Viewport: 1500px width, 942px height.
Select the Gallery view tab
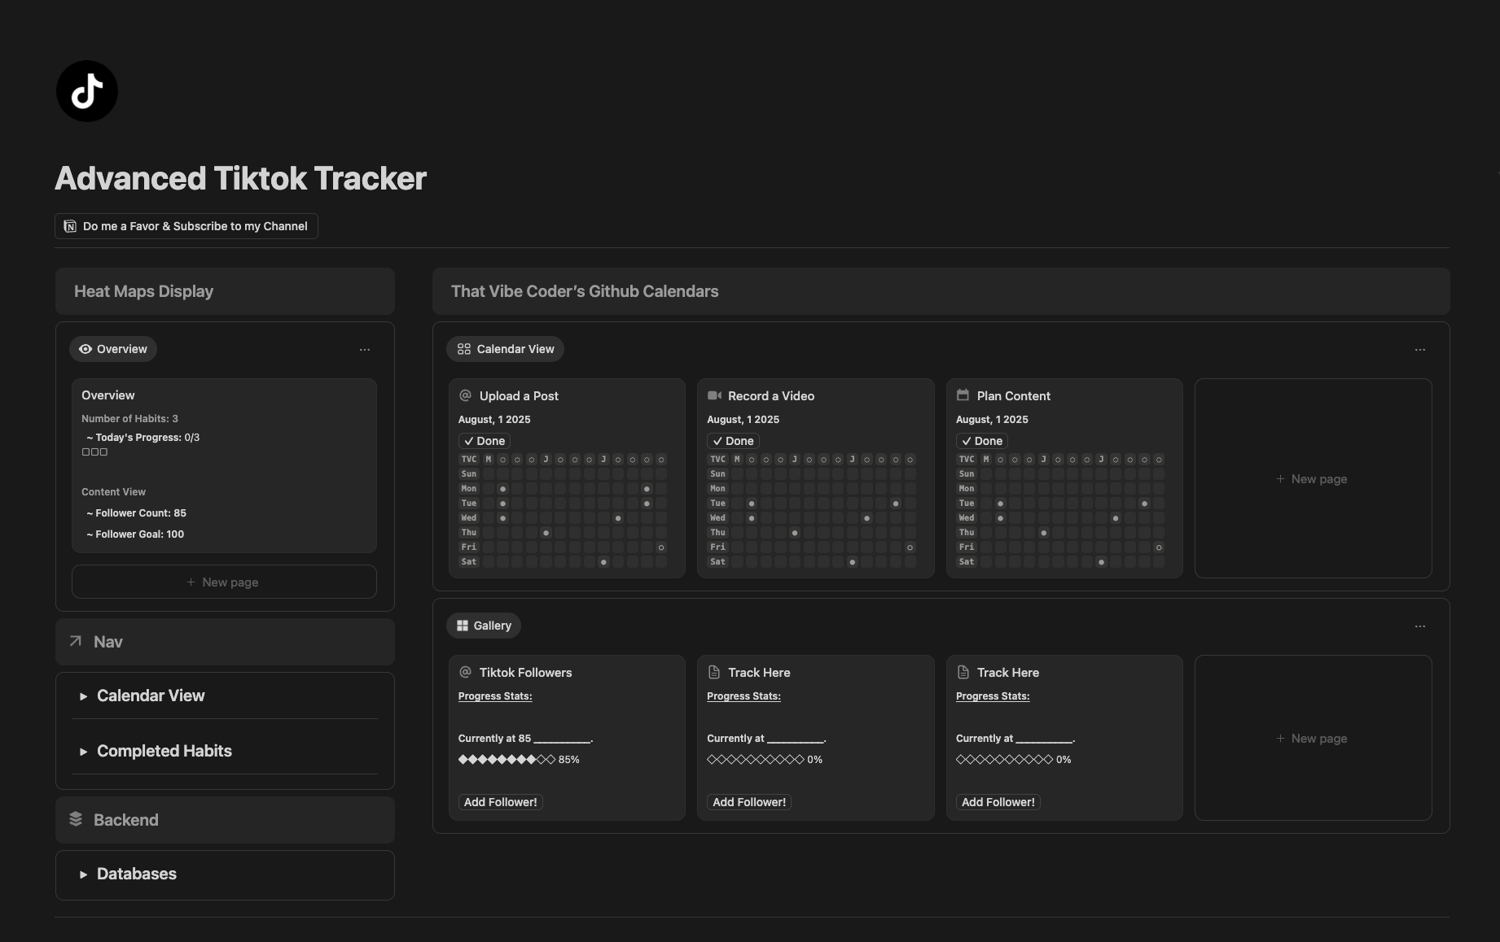(x=484, y=626)
